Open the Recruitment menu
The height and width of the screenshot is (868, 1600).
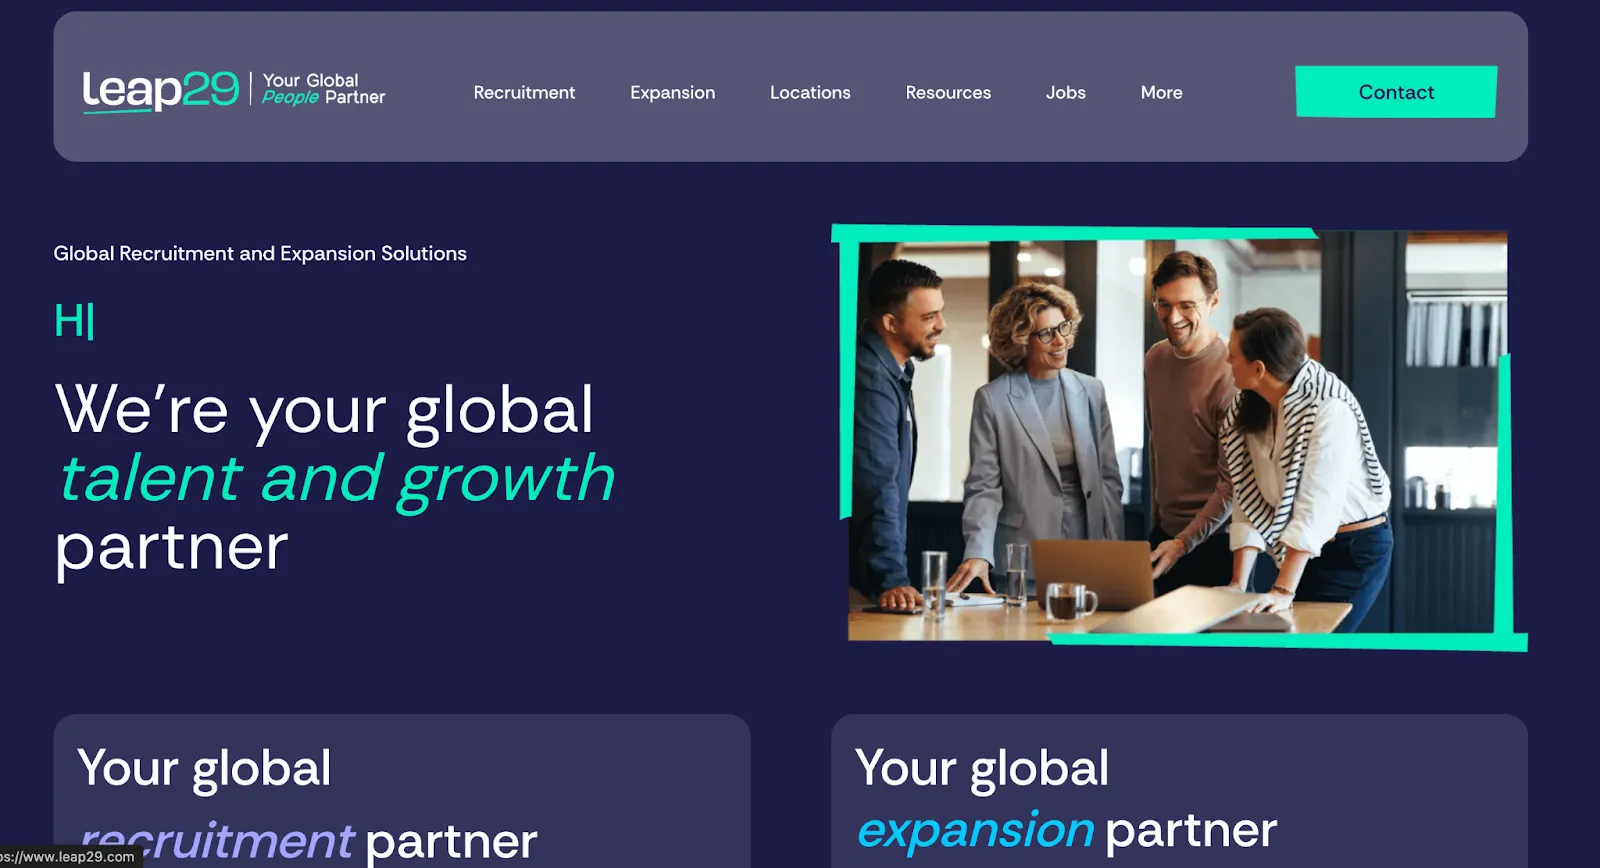[x=524, y=92]
